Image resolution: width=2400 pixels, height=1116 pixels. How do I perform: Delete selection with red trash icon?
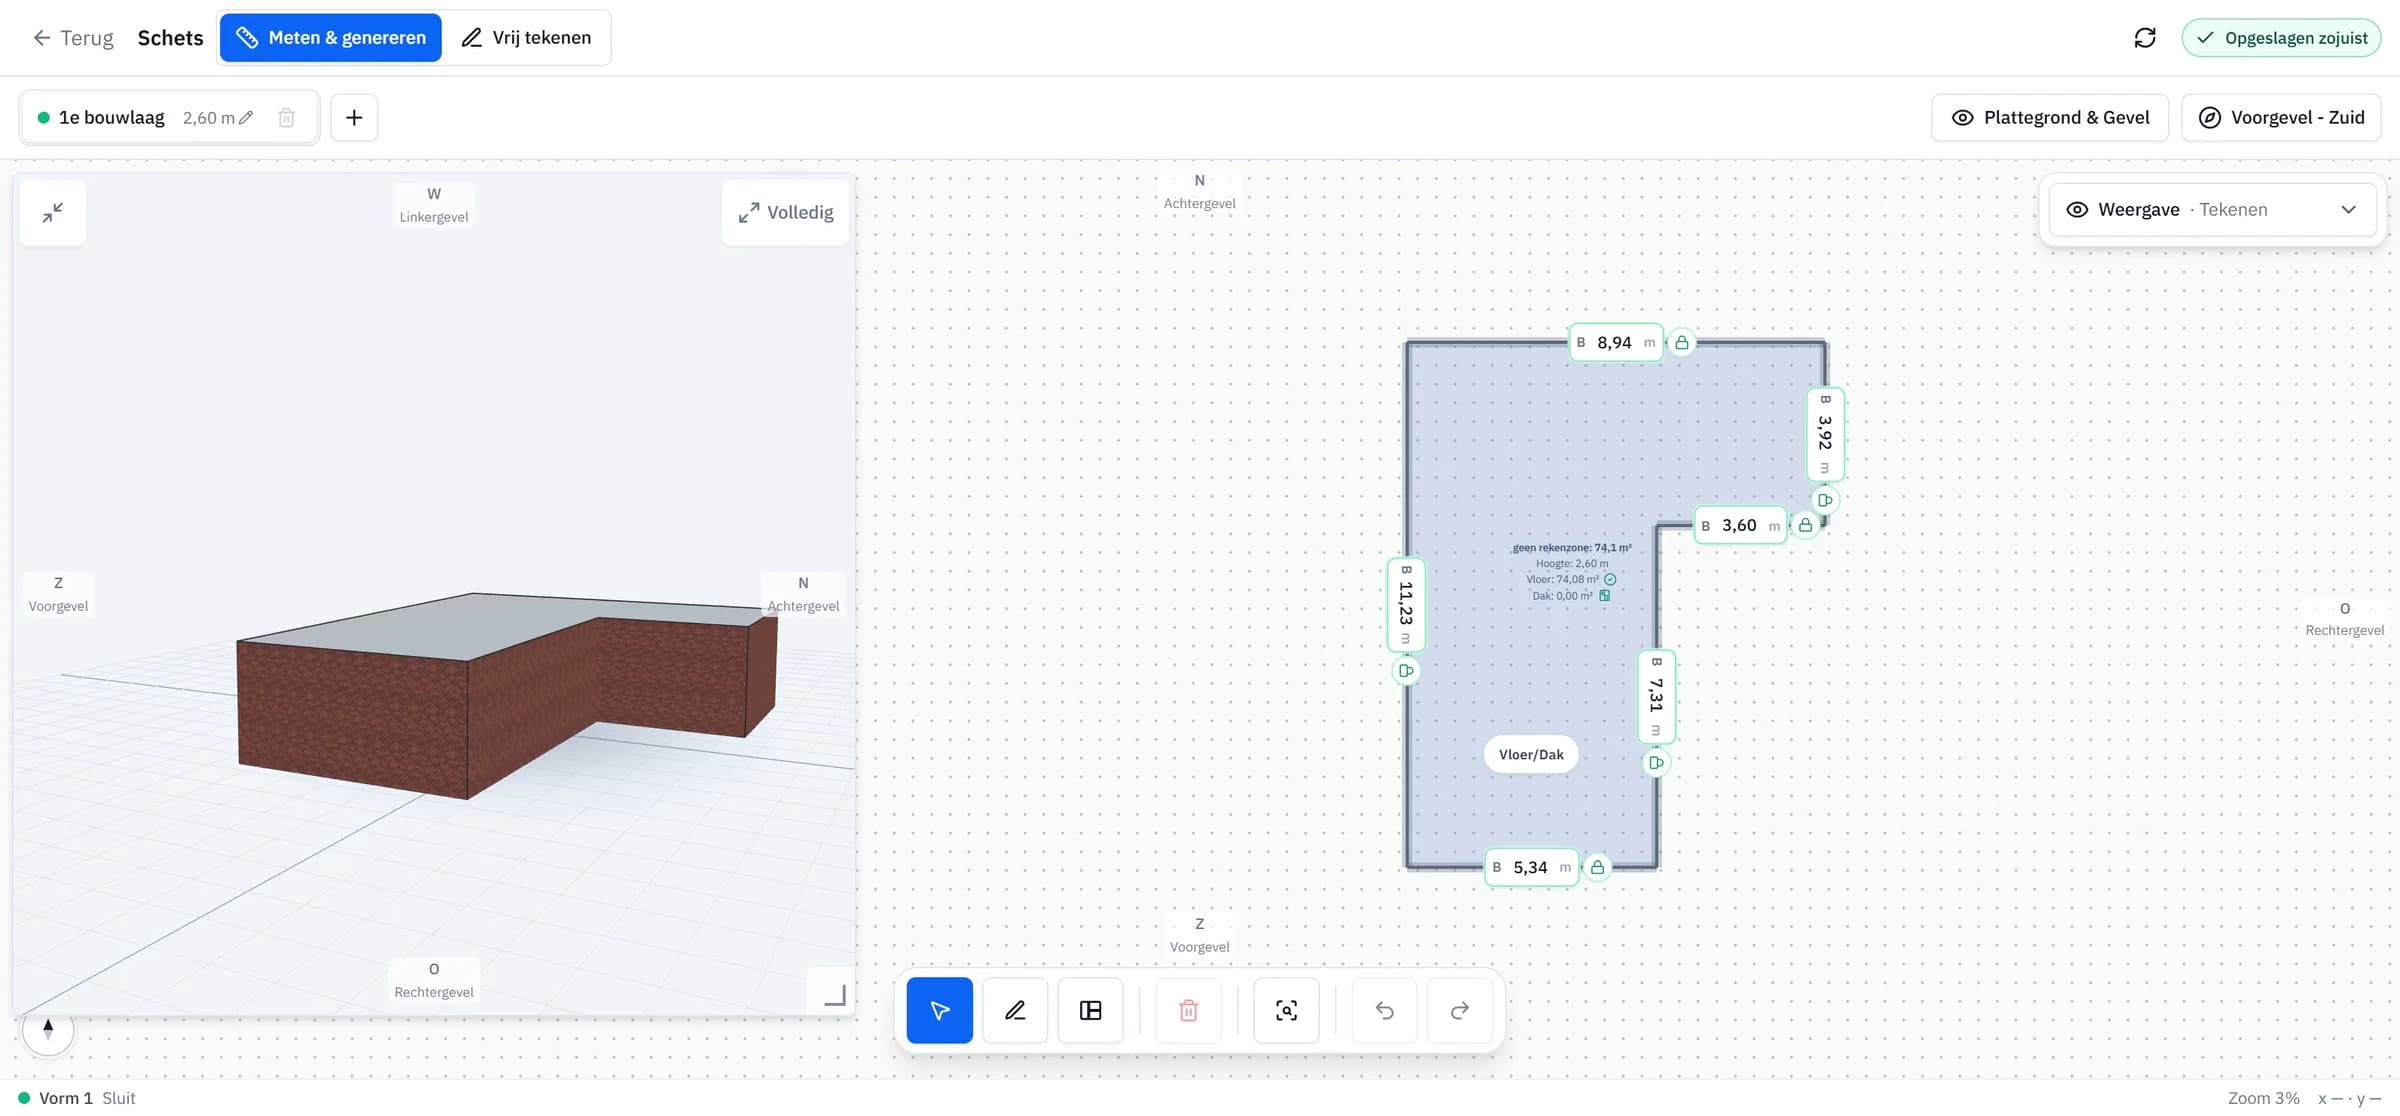[1188, 1010]
